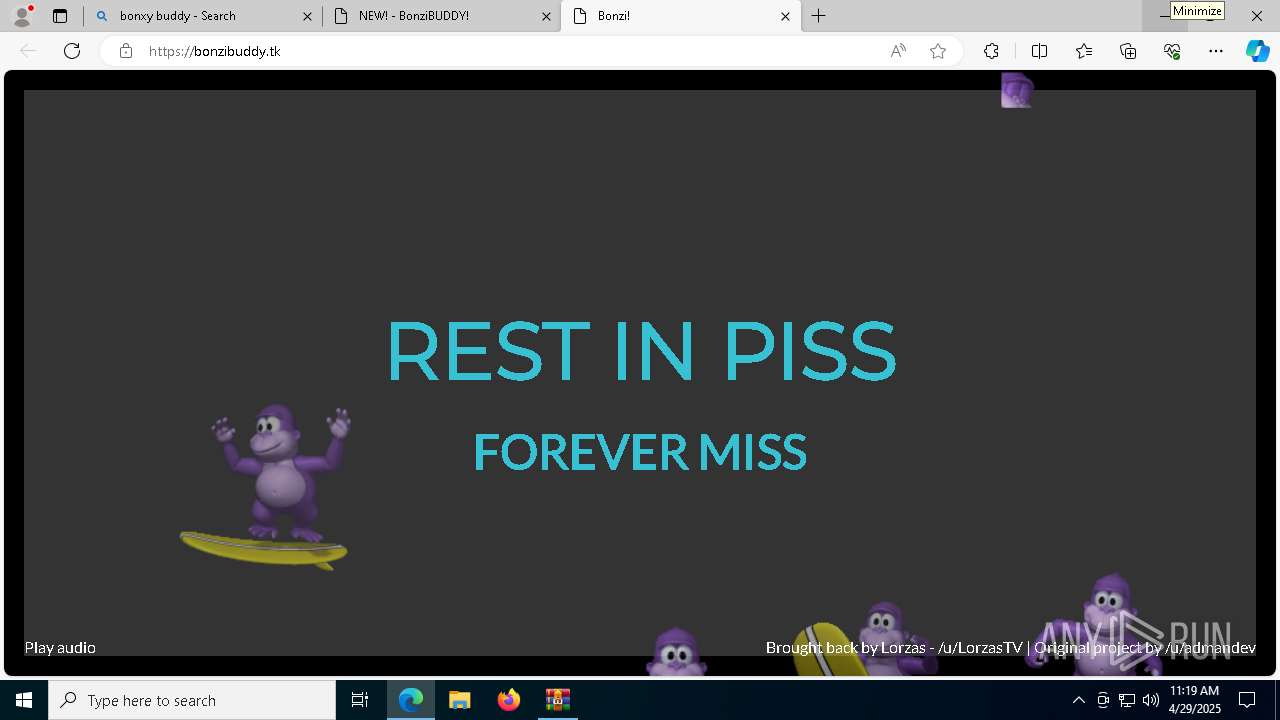Screen dimensions: 1280x720
Task: Open a new browser tab
Action: (819, 16)
